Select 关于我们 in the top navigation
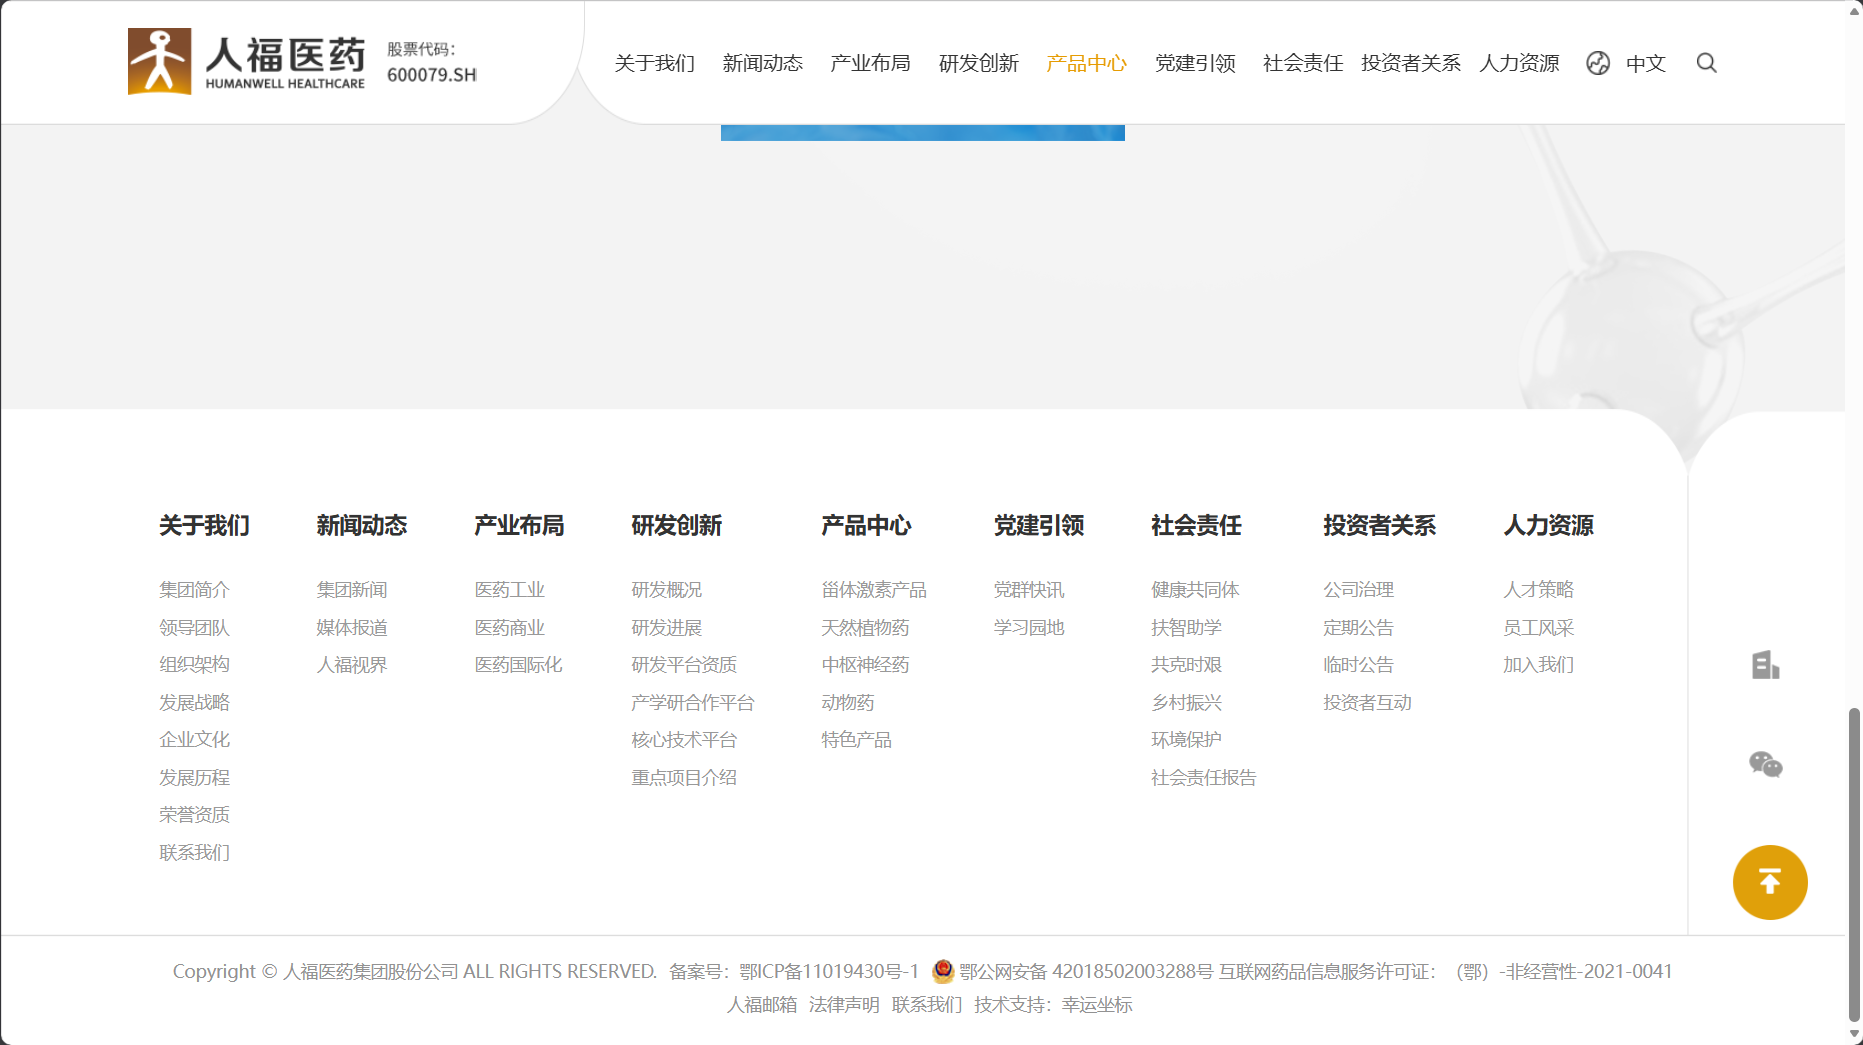The image size is (1863, 1045). click(x=654, y=63)
